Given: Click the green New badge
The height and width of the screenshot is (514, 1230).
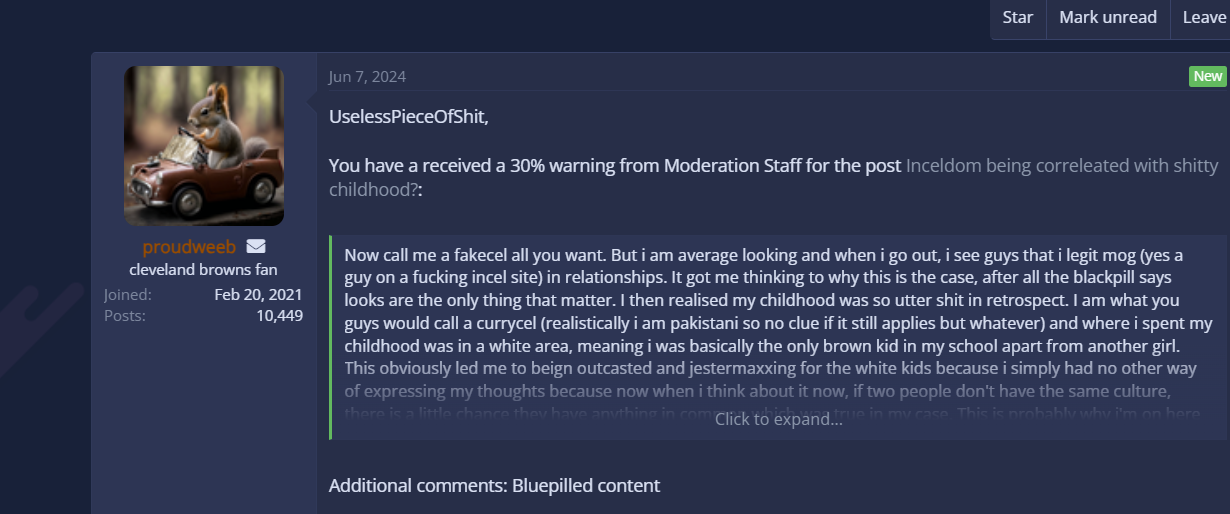Looking at the screenshot, I should point(1207,77).
